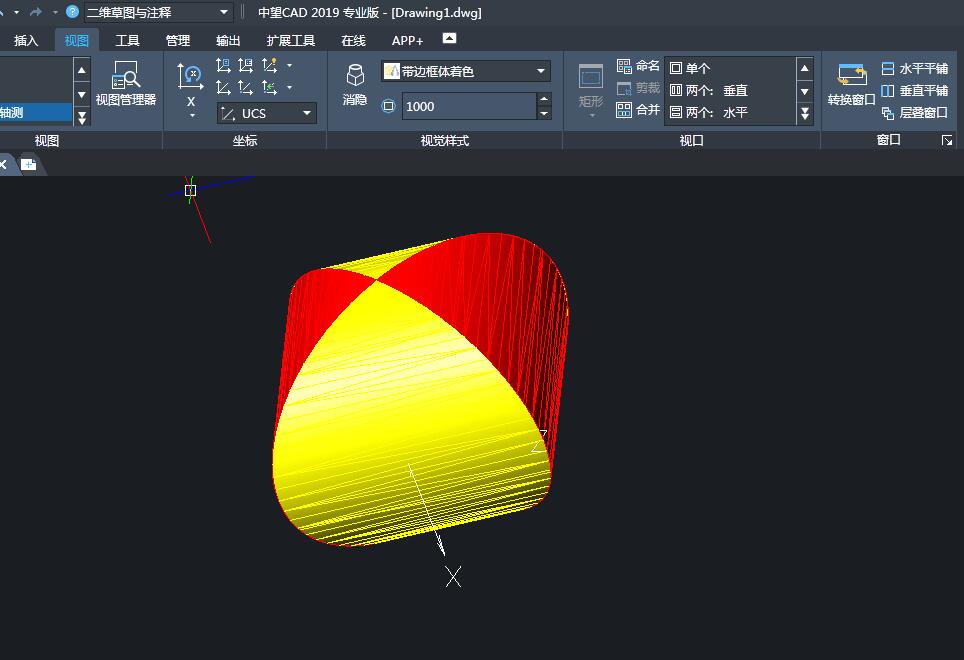Switch to the 工具 ribbon tab
The height and width of the screenshot is (660, 964).
coord(127,41)
